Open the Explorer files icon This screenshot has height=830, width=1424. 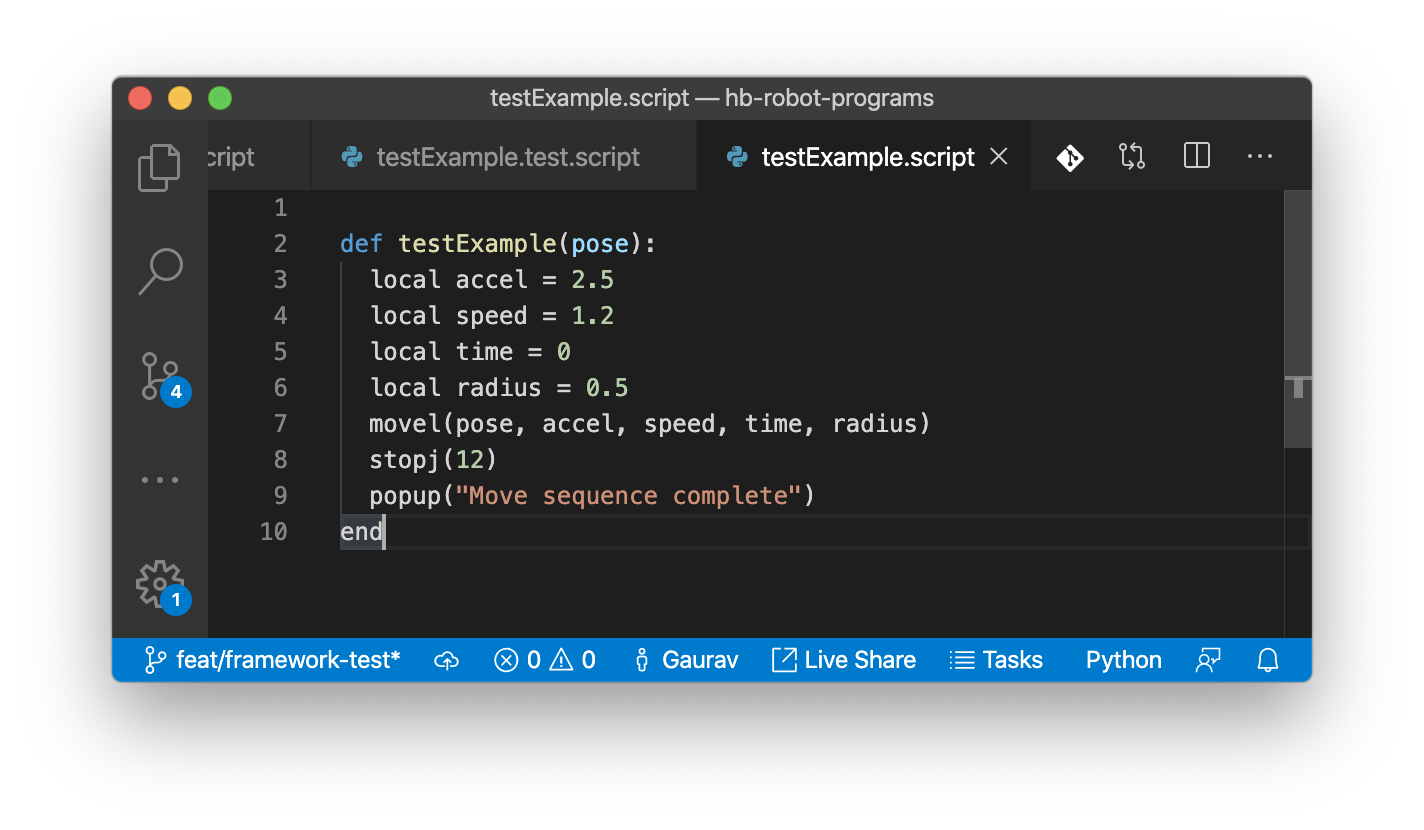coord(159,167)
